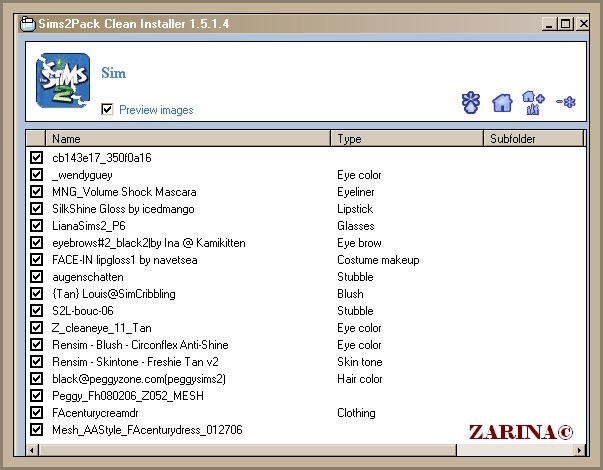The image size is (603, 470).
Task: Sort the list by the Type column header
Action: point(407,138)
